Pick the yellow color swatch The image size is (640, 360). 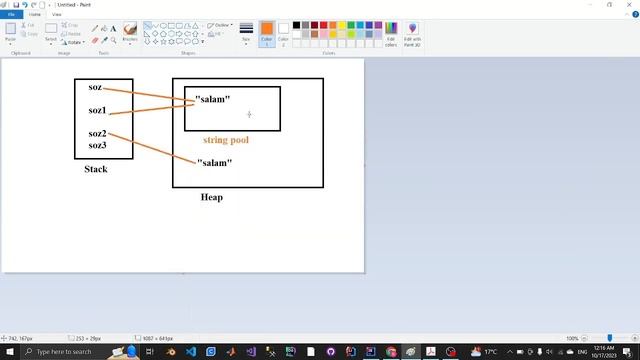pyautogui.click(x=342, y=25)
